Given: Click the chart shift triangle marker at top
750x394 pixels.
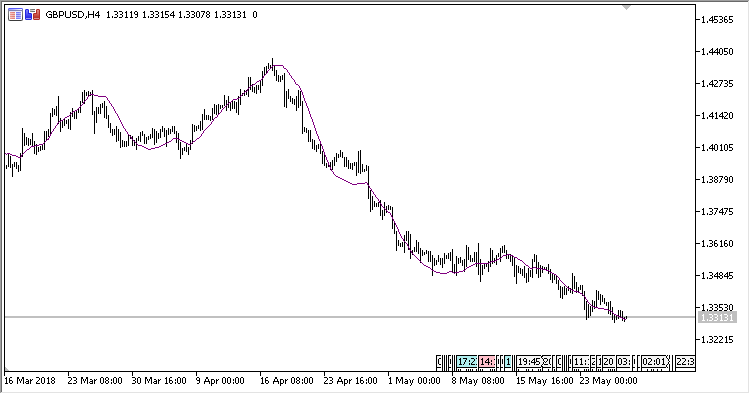Looking at the screenshot, I should [626, 7].
